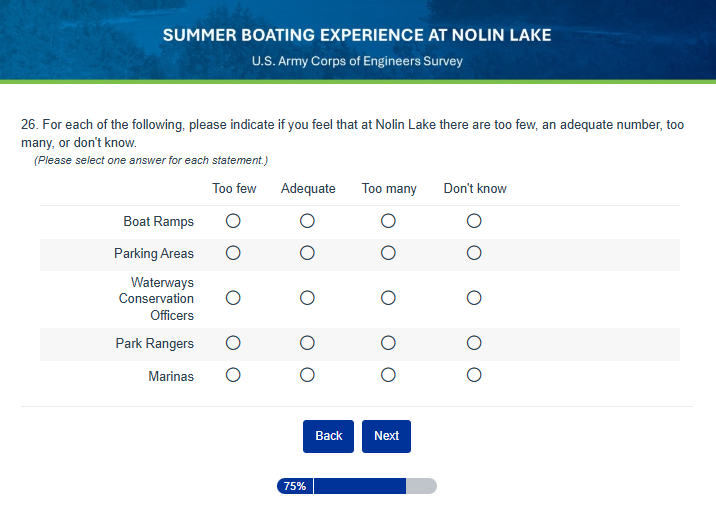Select 'Too few' for Park Rangers

click(233, 343)
